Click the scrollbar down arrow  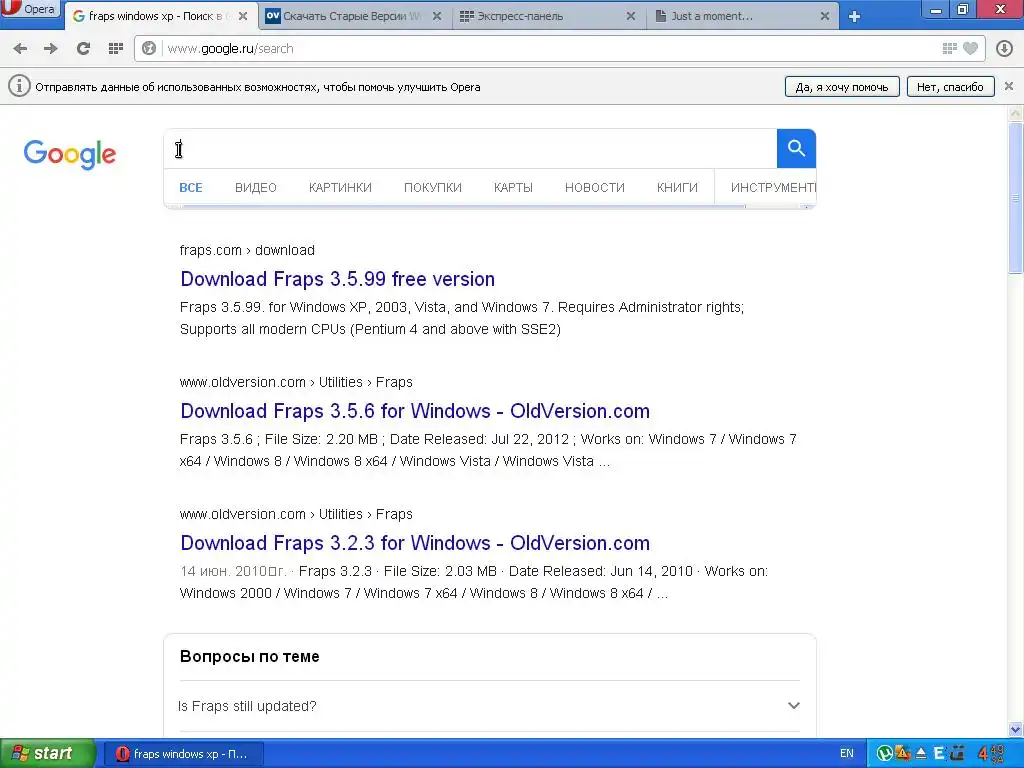coord(1016,729)
